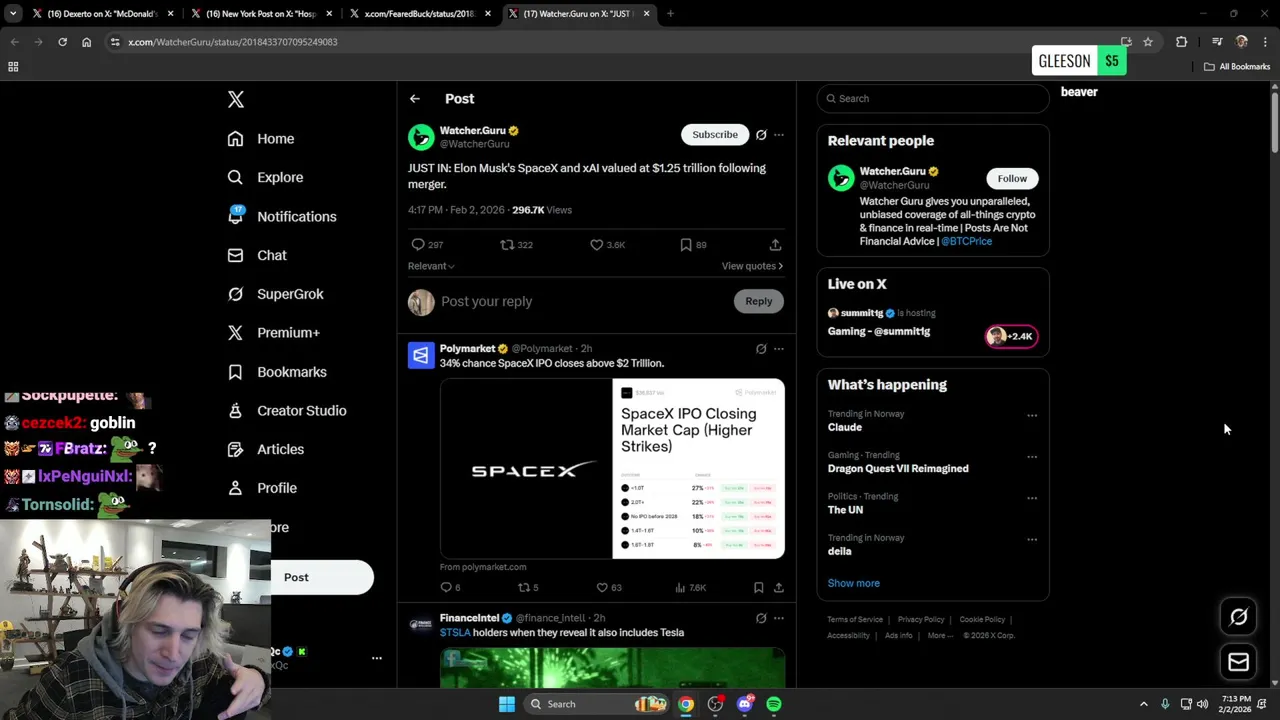
Task: Open Premium+ in the sidebar
Action: tap(273, 333)
